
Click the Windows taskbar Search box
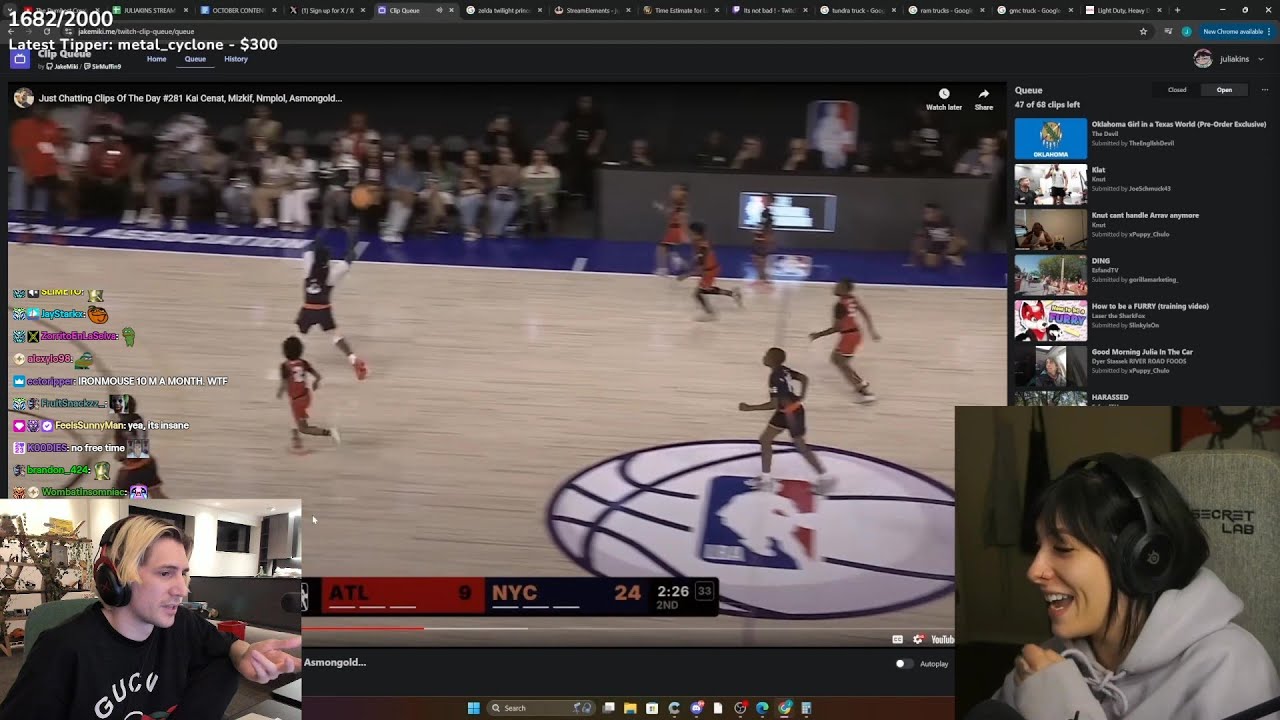(x=540, y=708)
